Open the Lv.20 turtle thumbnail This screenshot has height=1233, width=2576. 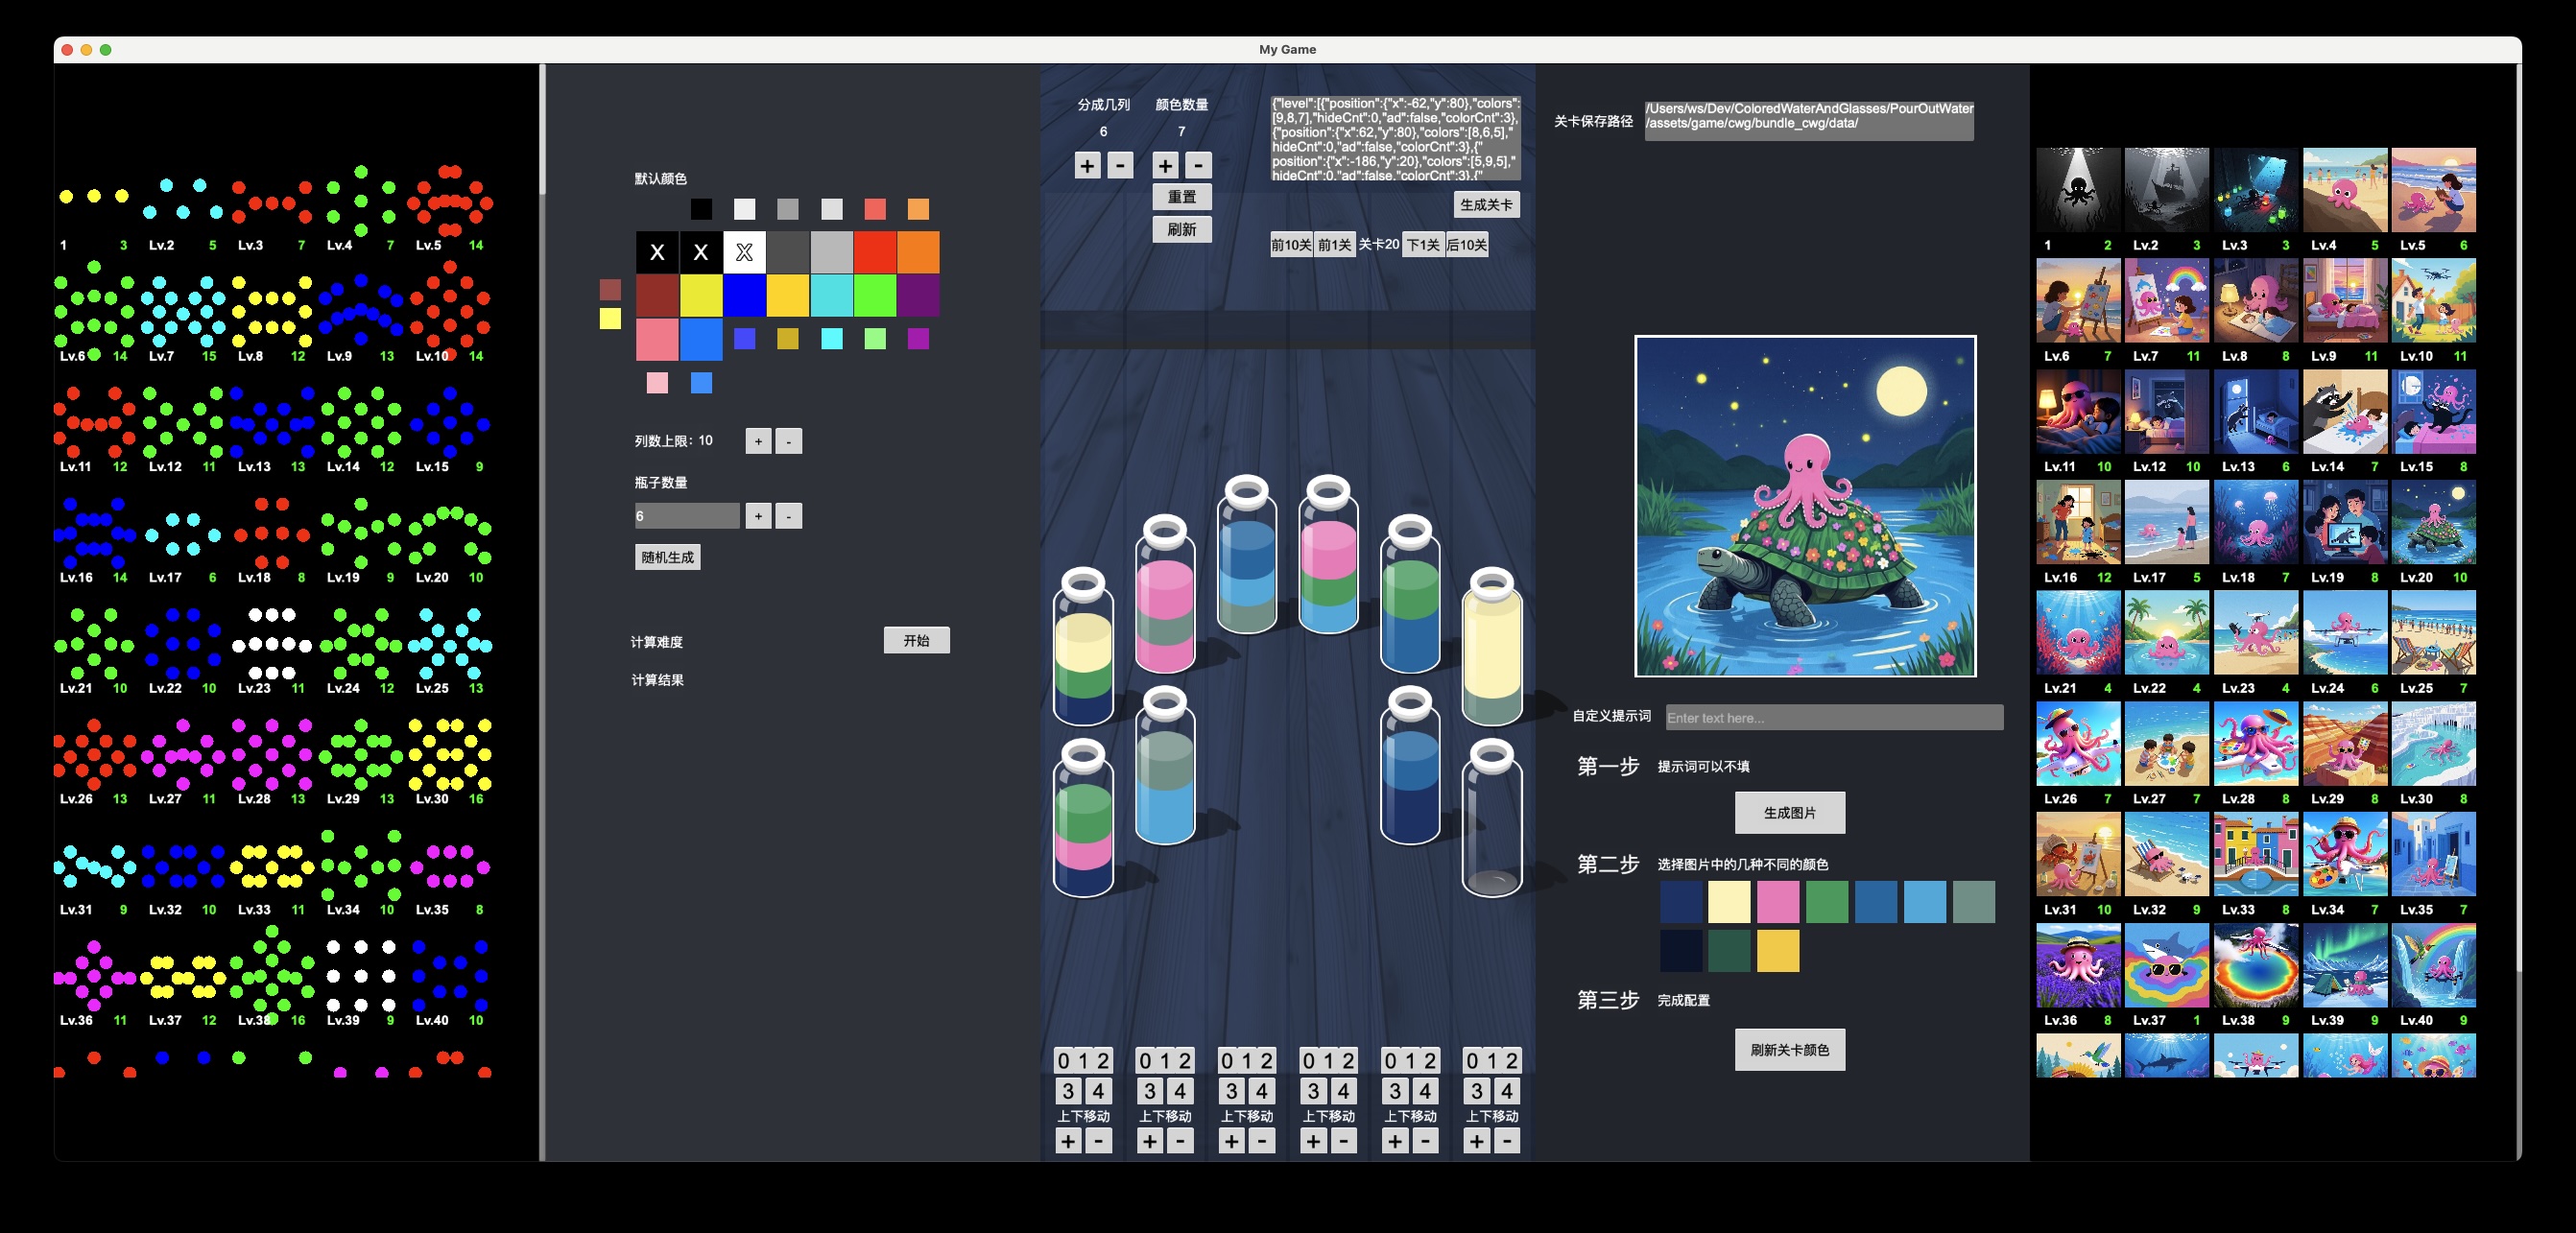[x=2433, y=523]
